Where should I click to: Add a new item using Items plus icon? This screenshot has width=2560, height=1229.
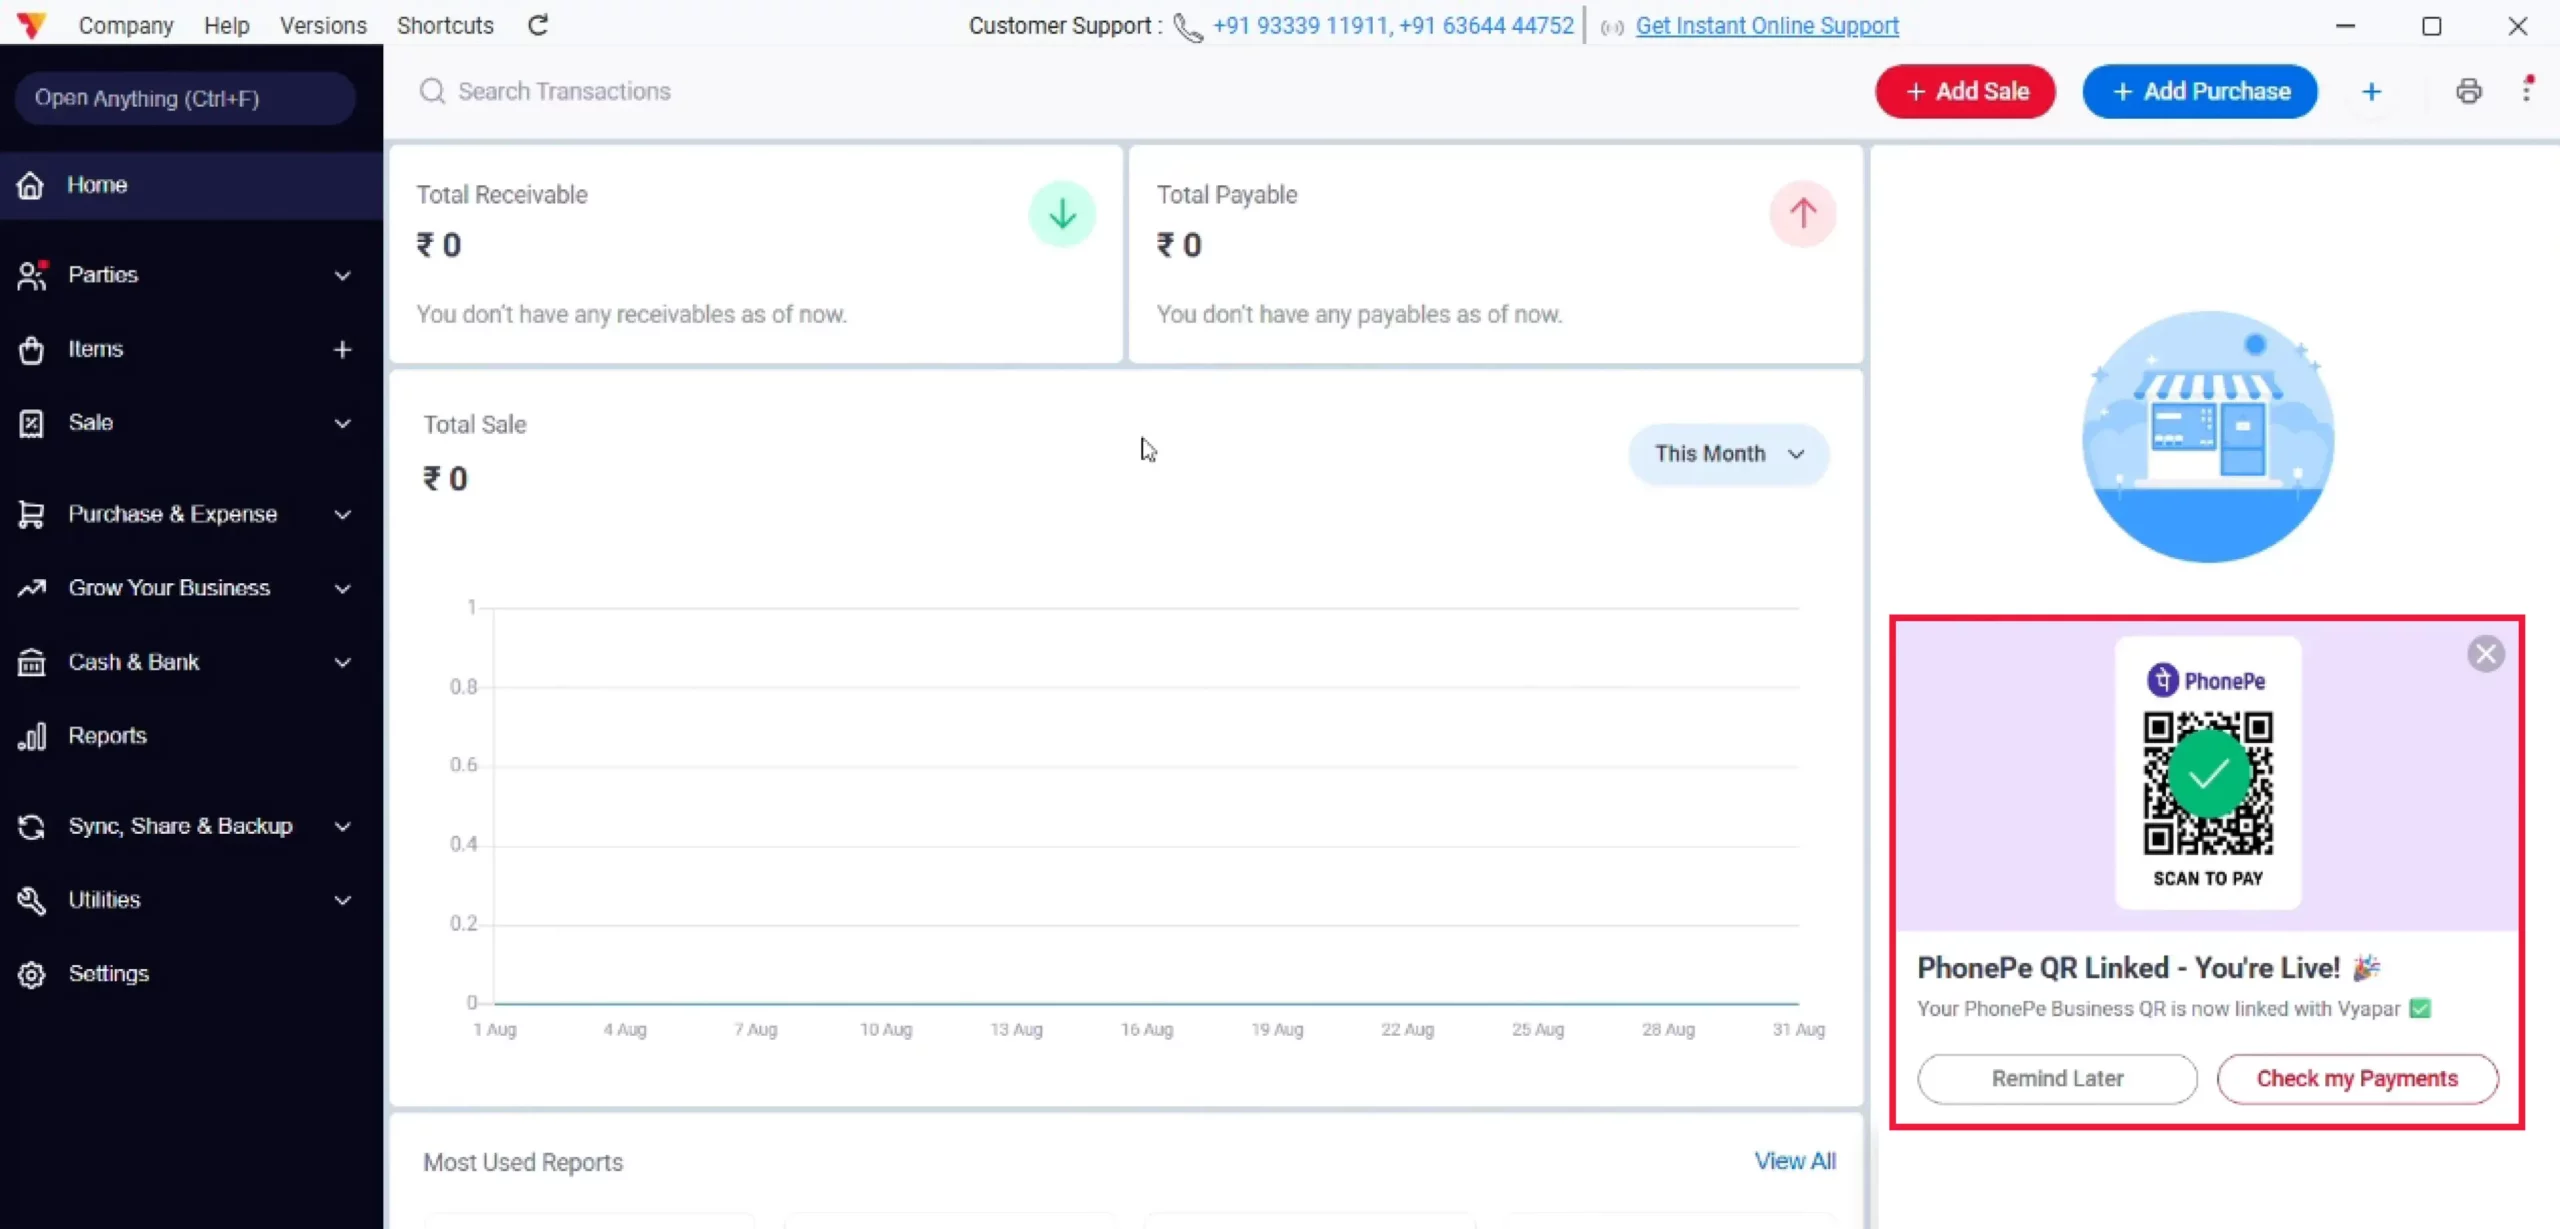342,349
